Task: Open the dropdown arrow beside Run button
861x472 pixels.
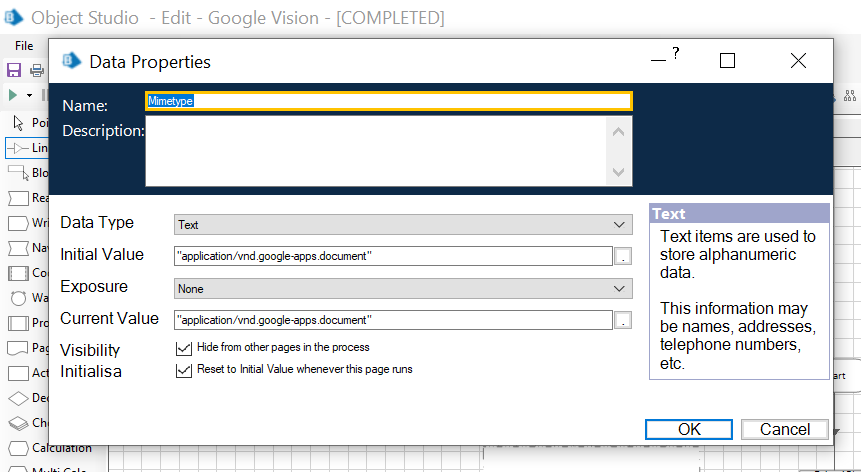Action: point(29,95)
